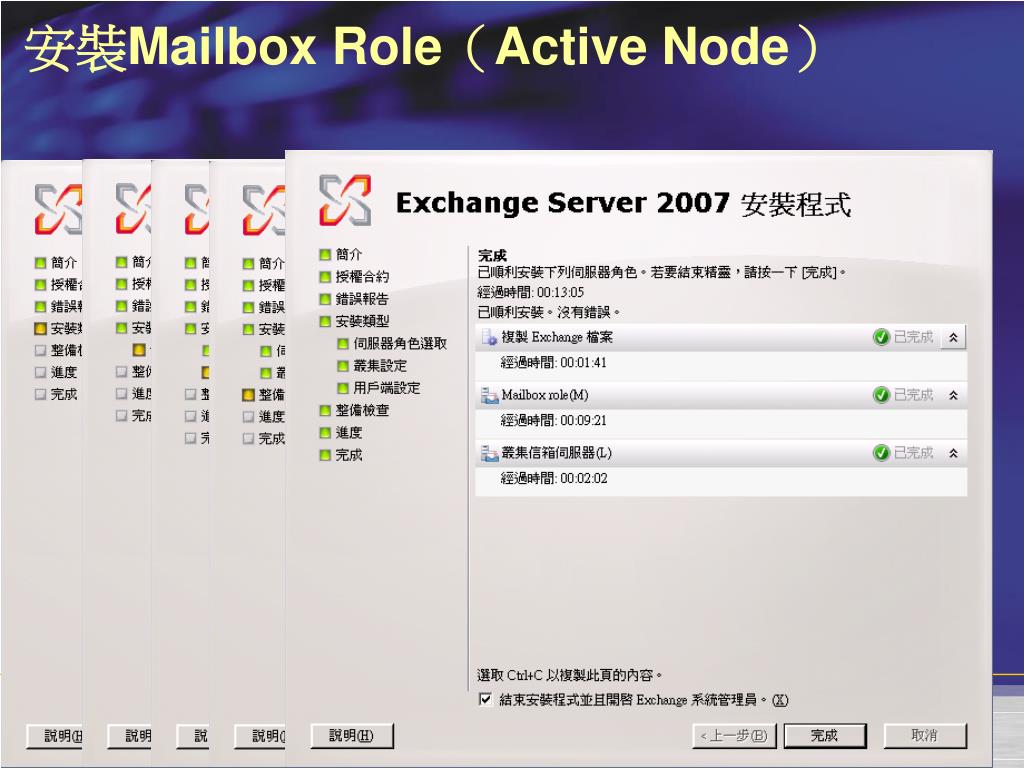The image size is (1024, 768).
Task: Click the green 安裝類型 step indicator
Action: [x=325, y=321]
